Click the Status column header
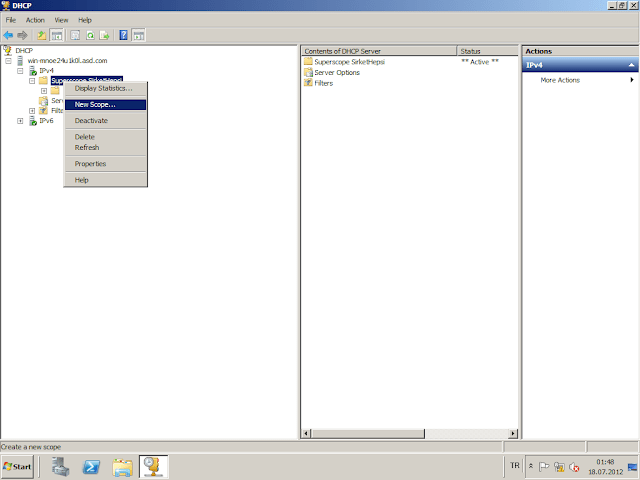This screenshot has height=480, width=640. (x=470, y=50)
